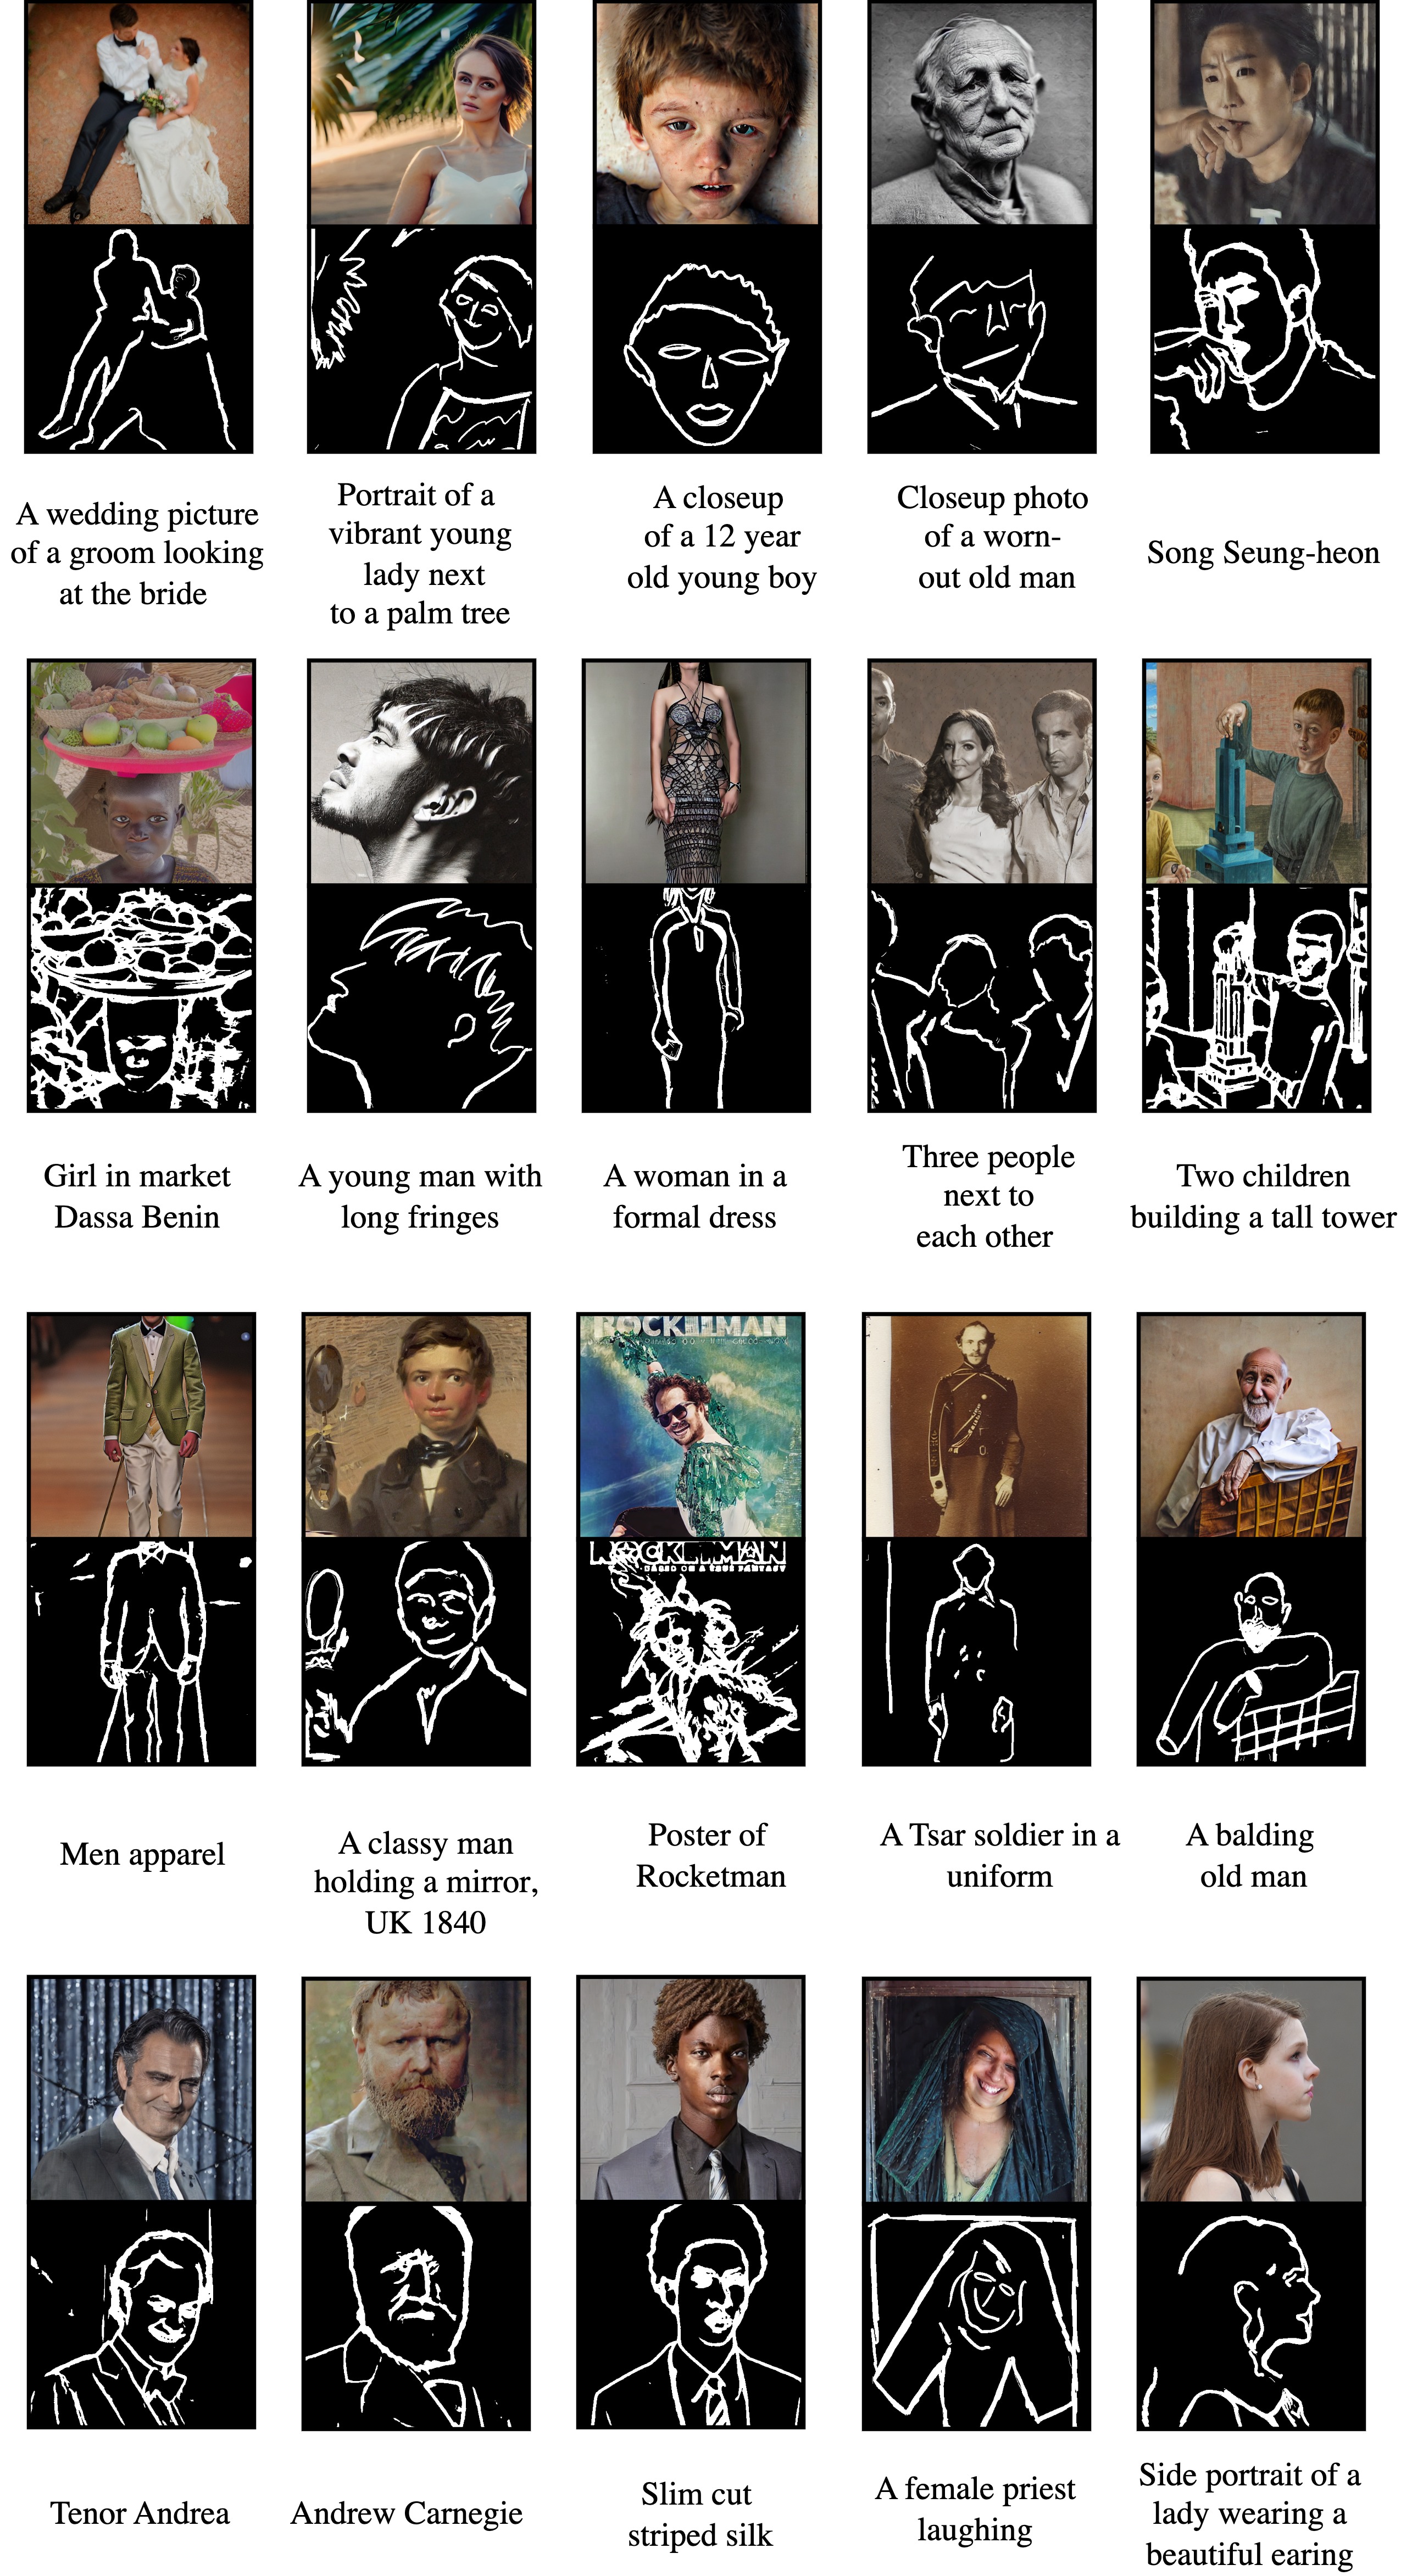1401x2576 pixels.
Task: Select the woman in formal dress photo
Action: tap(696, 771)
